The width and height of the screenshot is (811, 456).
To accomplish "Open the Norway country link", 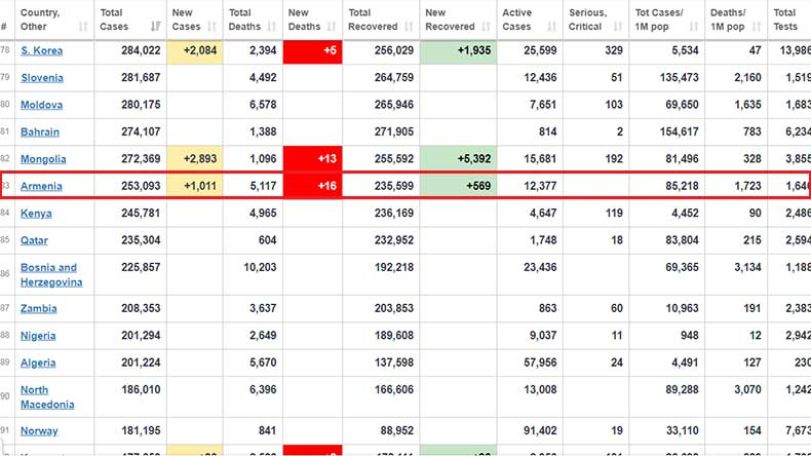I will (39, 431).
